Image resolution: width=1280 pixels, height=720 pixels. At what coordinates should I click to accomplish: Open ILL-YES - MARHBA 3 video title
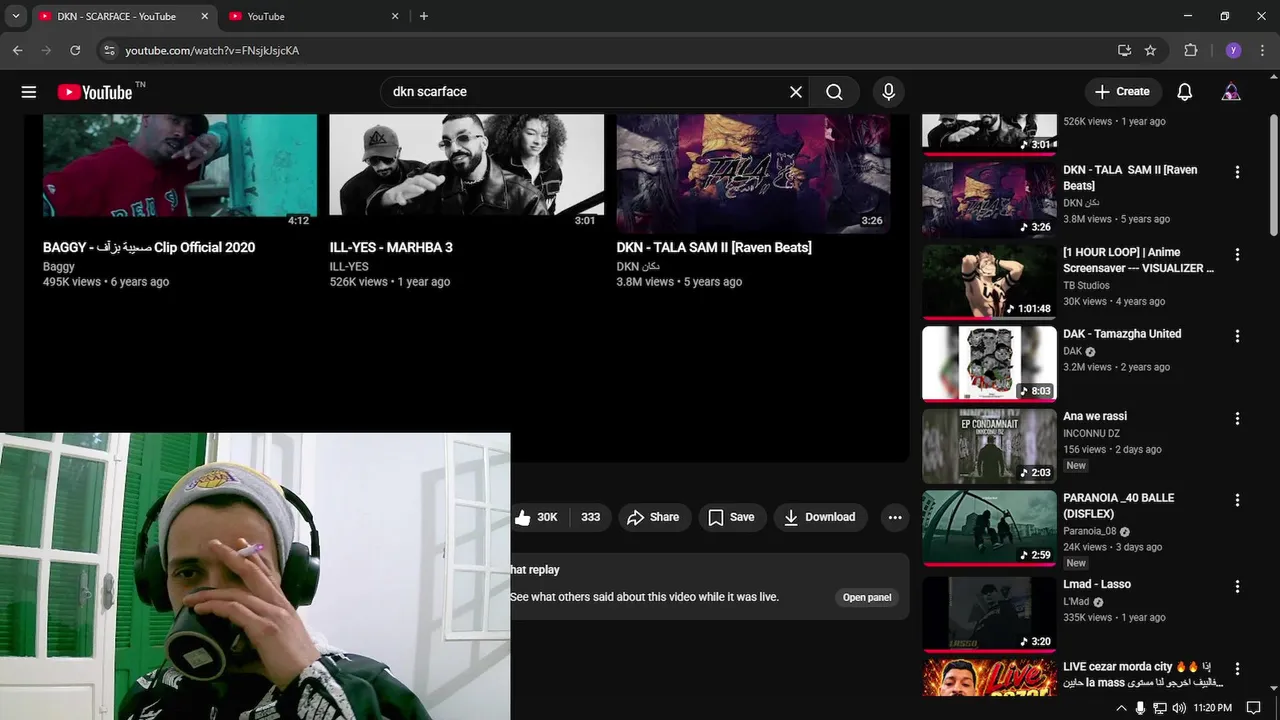[x=391, y=248]
